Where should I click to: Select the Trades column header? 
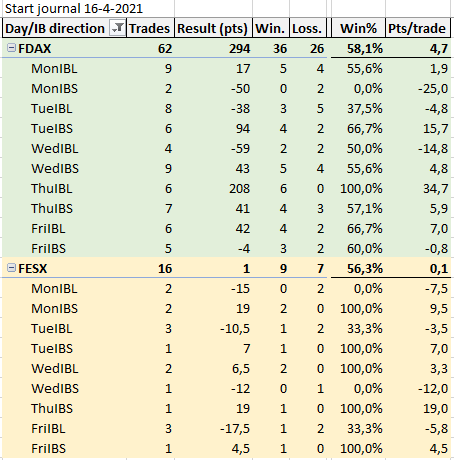(x=150, y=28)
